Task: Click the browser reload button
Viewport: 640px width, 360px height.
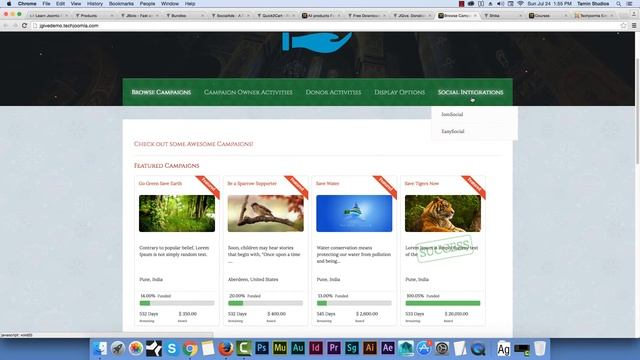Action: (24, 25)
